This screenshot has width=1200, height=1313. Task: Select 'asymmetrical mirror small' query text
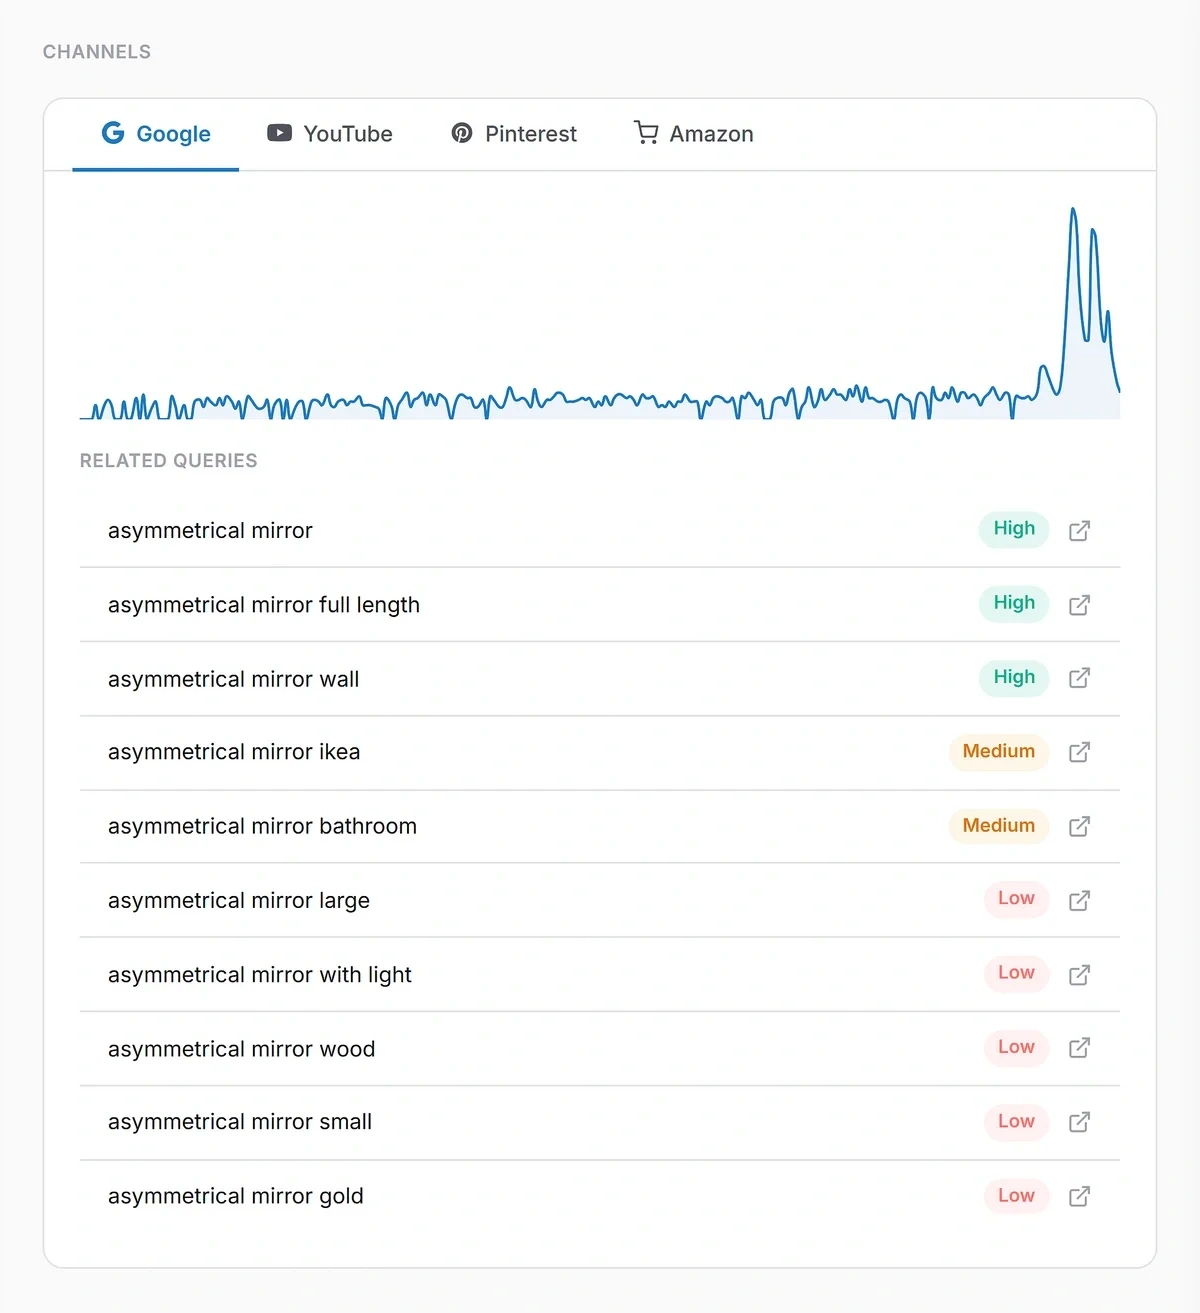(240, 1122)
